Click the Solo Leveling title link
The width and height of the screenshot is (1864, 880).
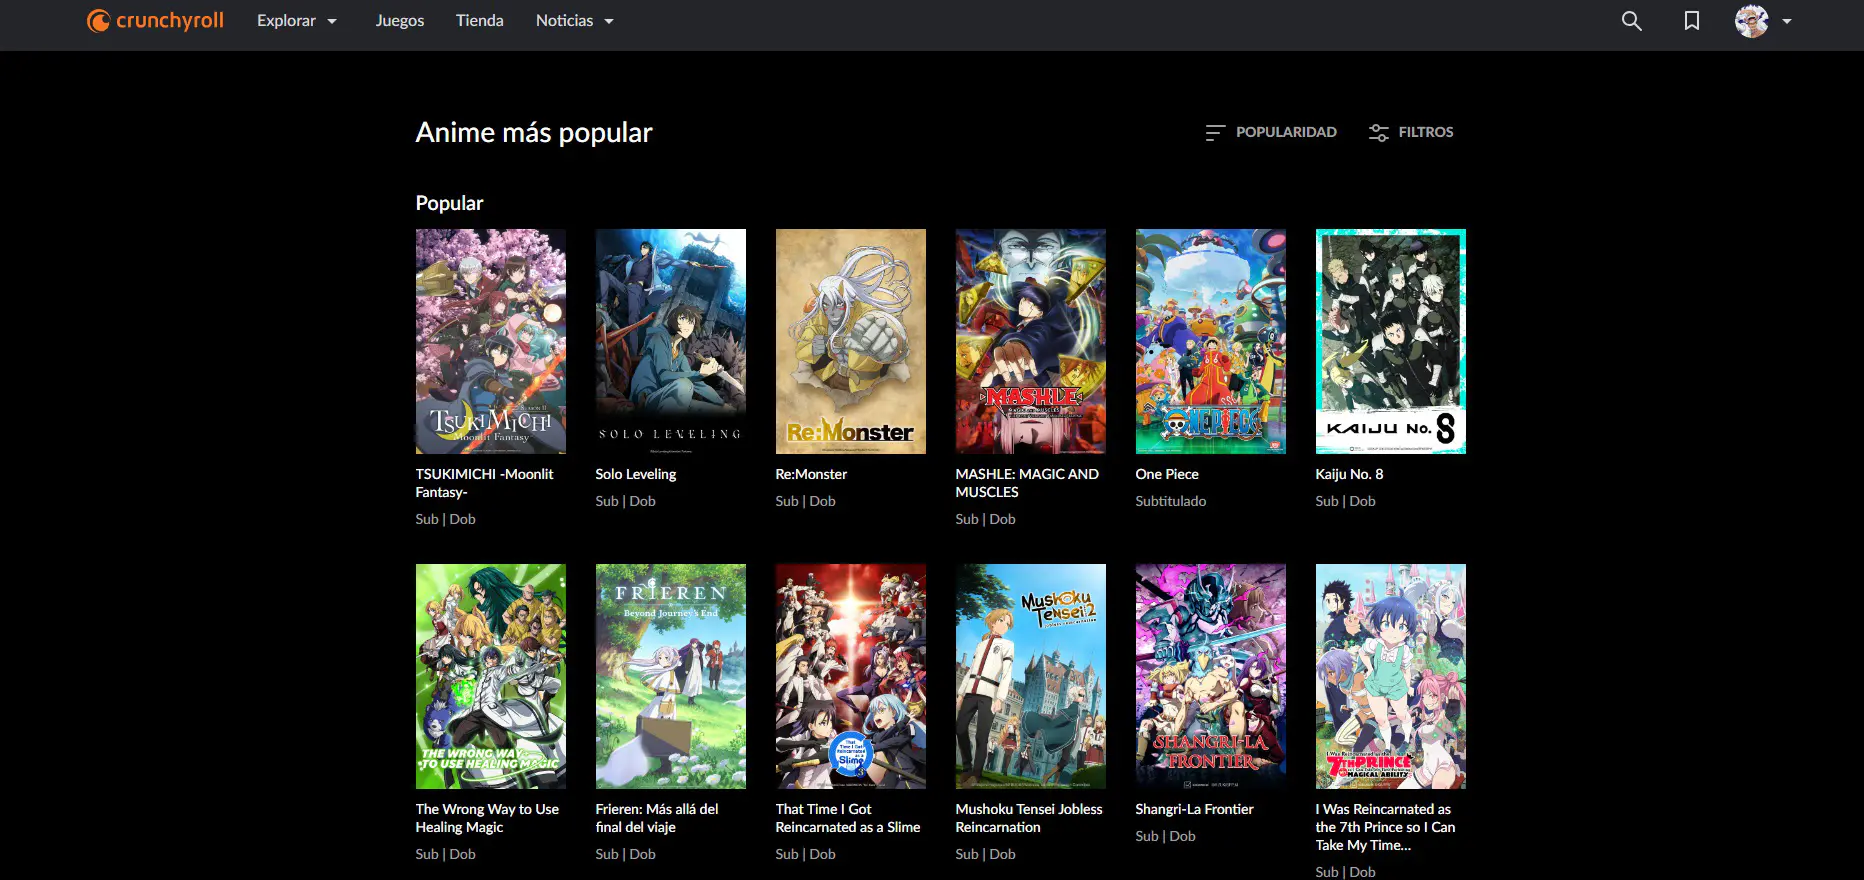click(636, 474)
